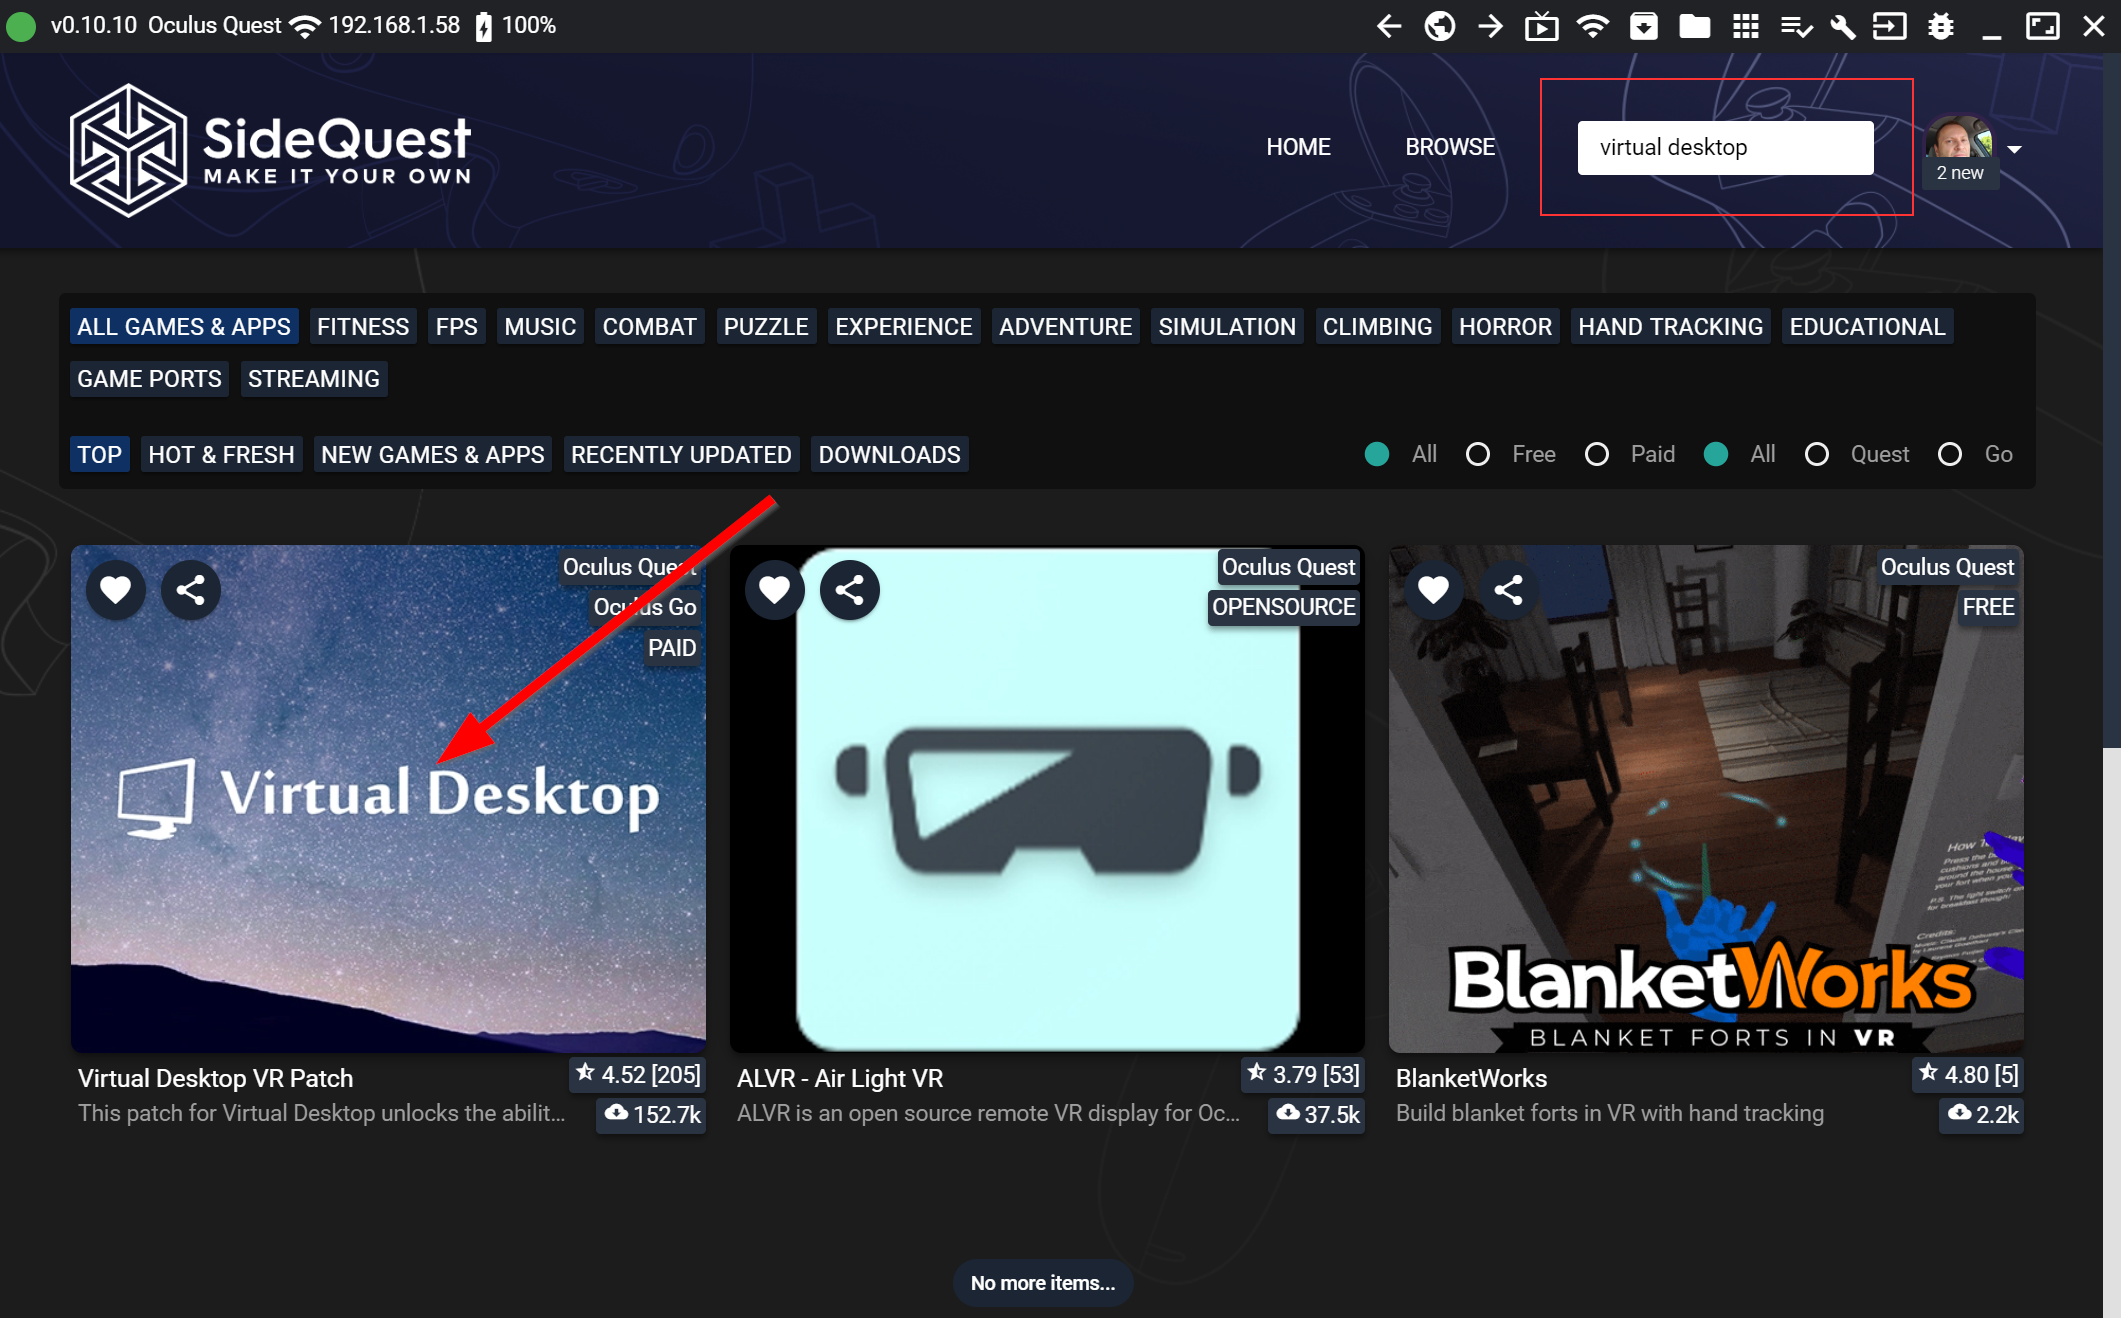Filter by HORROR category
Screen dimensions: 2121x1318
coord(1505,327)
